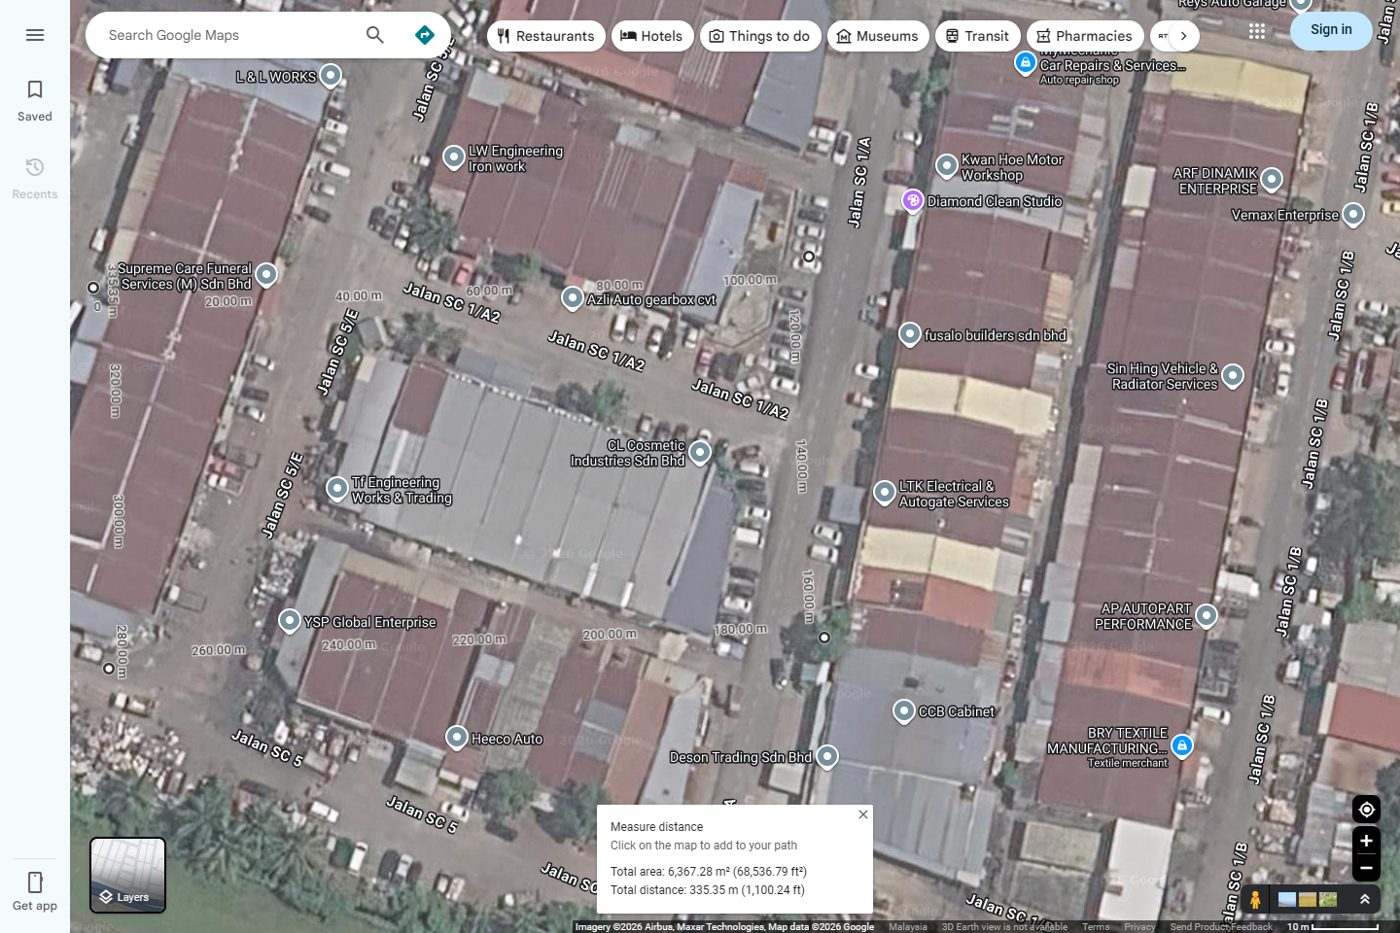Screen dimensions: 1400x933
Task: Select the CCB Cabinet map pin
Action: click(x=904, y=710)
